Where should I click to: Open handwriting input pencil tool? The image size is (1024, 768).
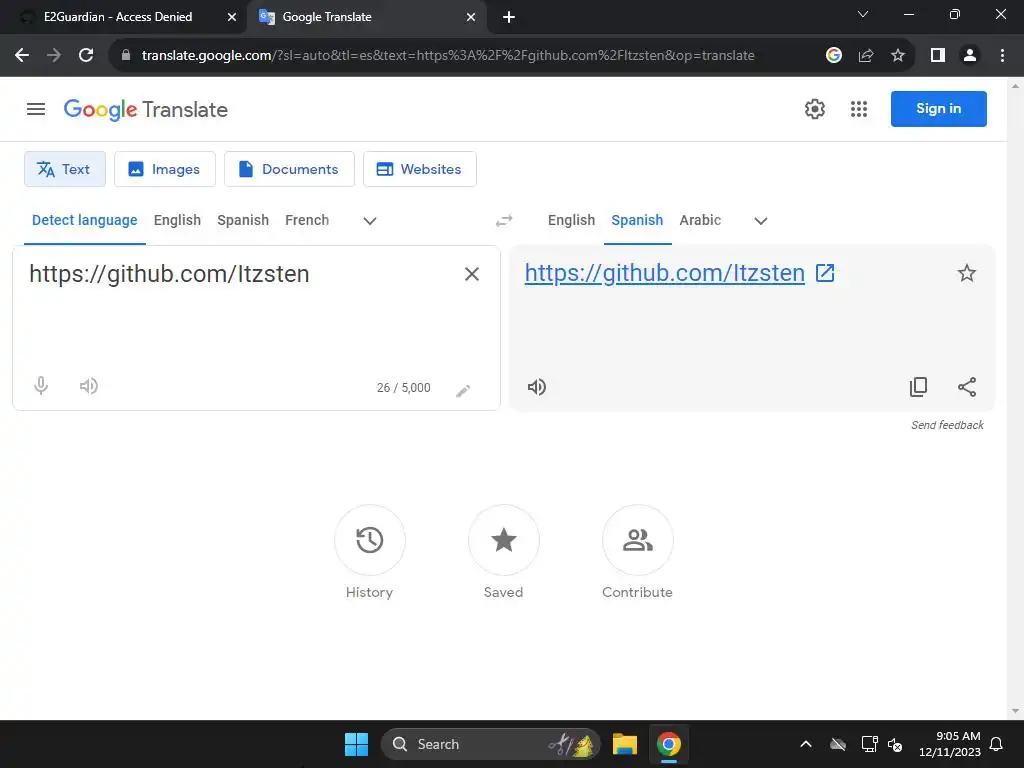click(463, 391)
